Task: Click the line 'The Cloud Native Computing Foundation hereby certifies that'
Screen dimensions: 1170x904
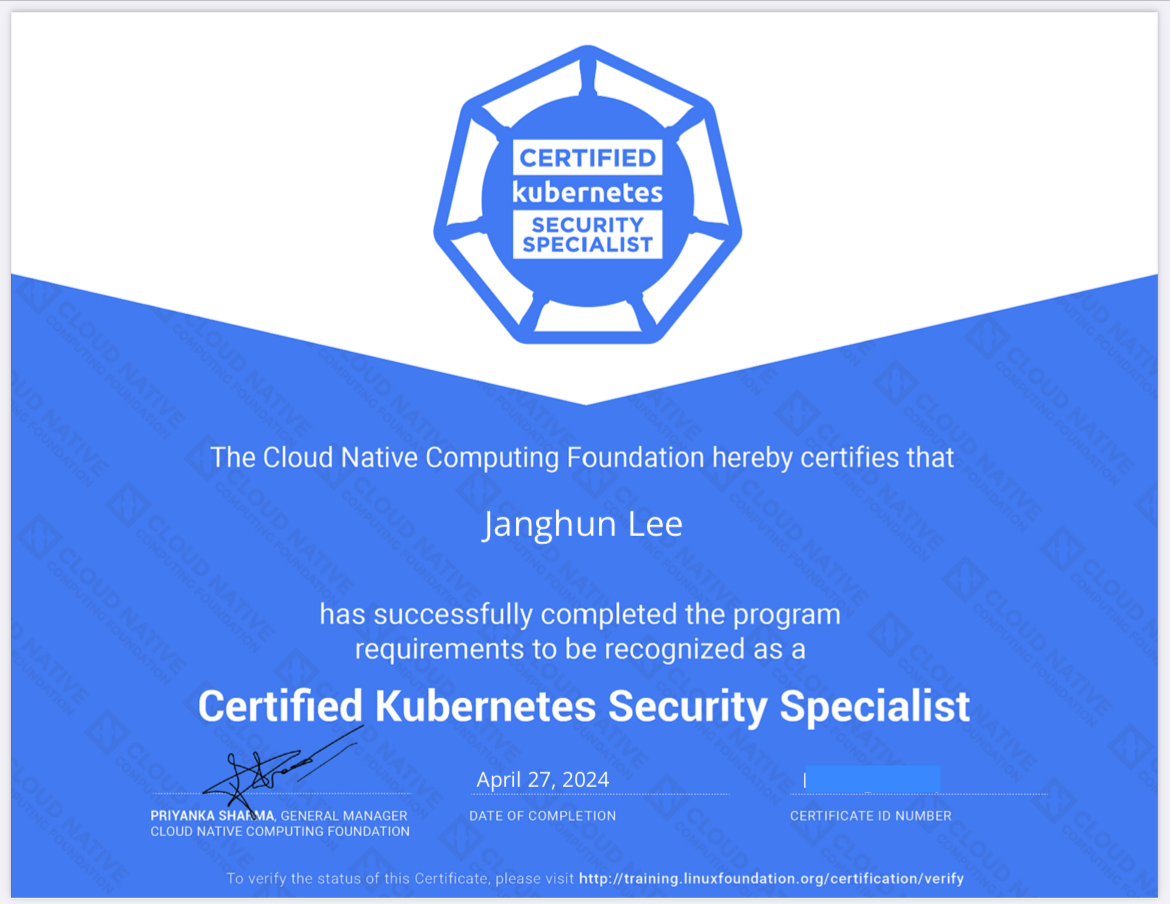Action: tap(582, 458)
